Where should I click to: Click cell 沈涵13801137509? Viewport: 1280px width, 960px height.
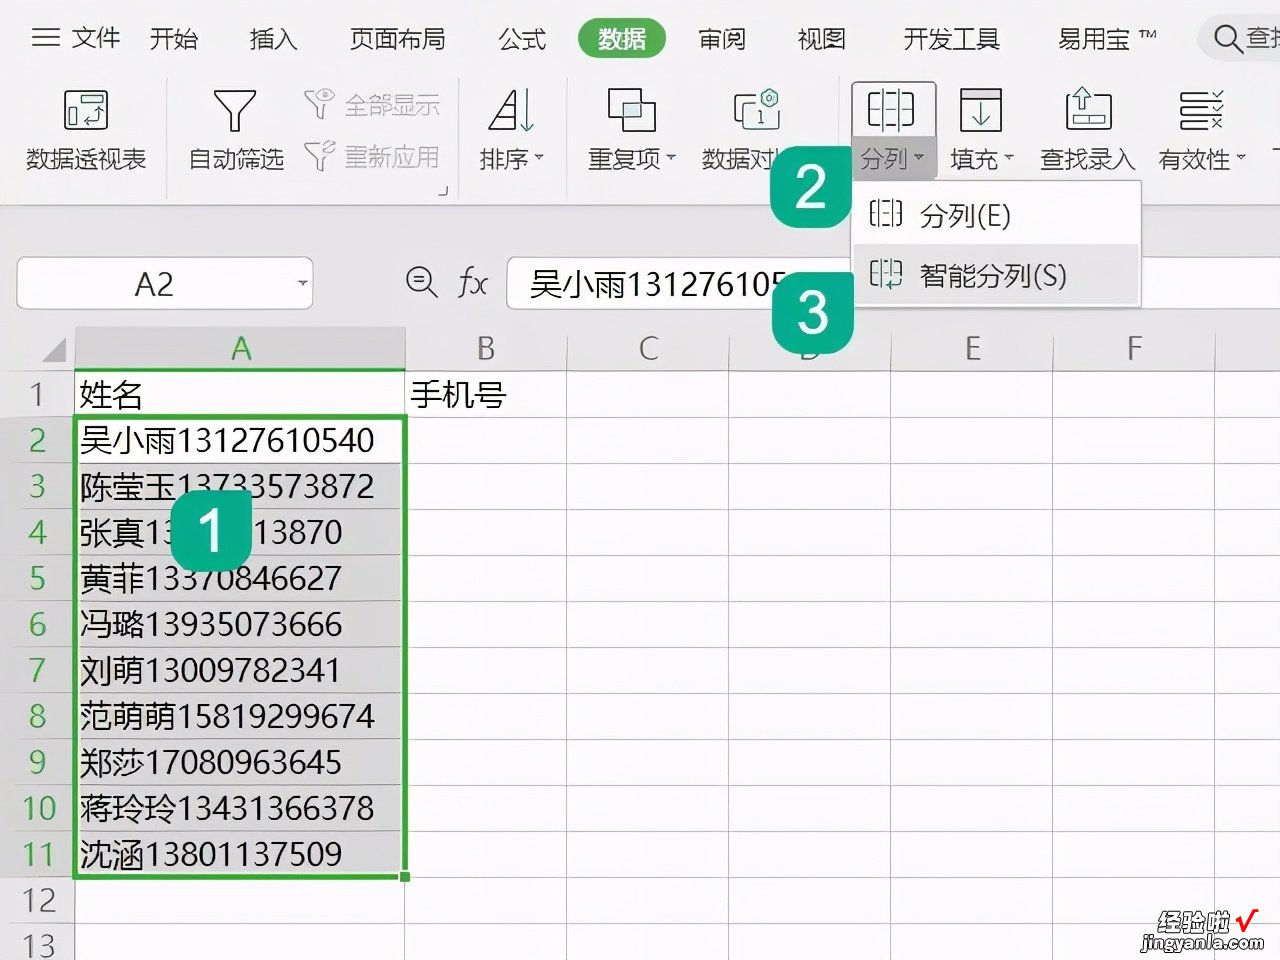pos(240,854)
